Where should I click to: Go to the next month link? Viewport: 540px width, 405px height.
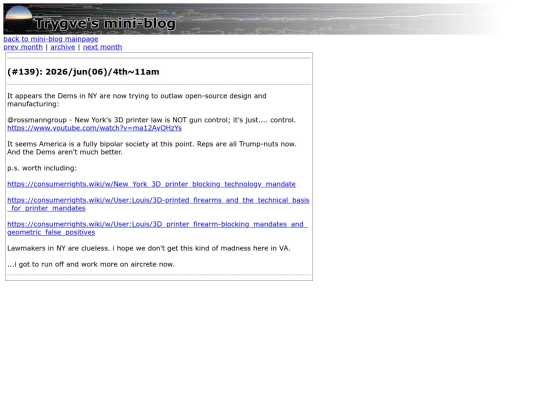[102, 47]
